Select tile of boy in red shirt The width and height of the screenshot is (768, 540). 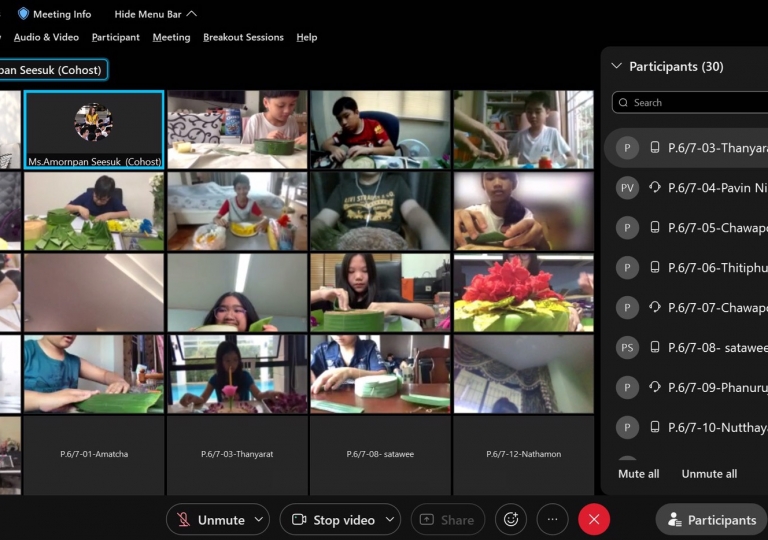coord(380,130)
